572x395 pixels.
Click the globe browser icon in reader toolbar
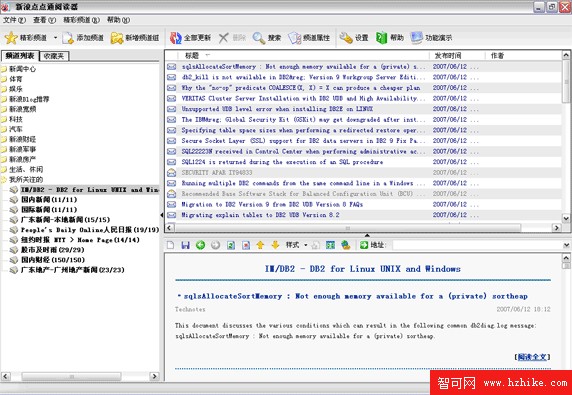(x=345, y=245)
